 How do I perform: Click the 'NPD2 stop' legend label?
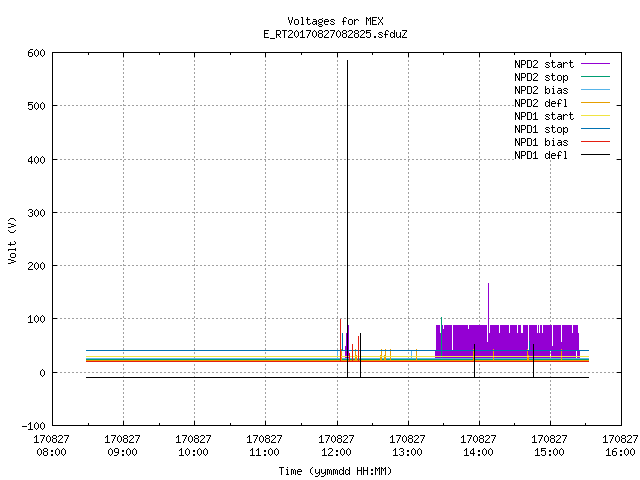(x=541, y=77)
